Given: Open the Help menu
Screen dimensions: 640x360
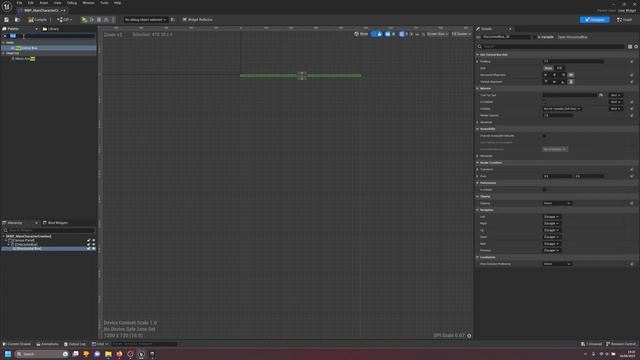Looking at the screenshot, I should click(118, 3).
